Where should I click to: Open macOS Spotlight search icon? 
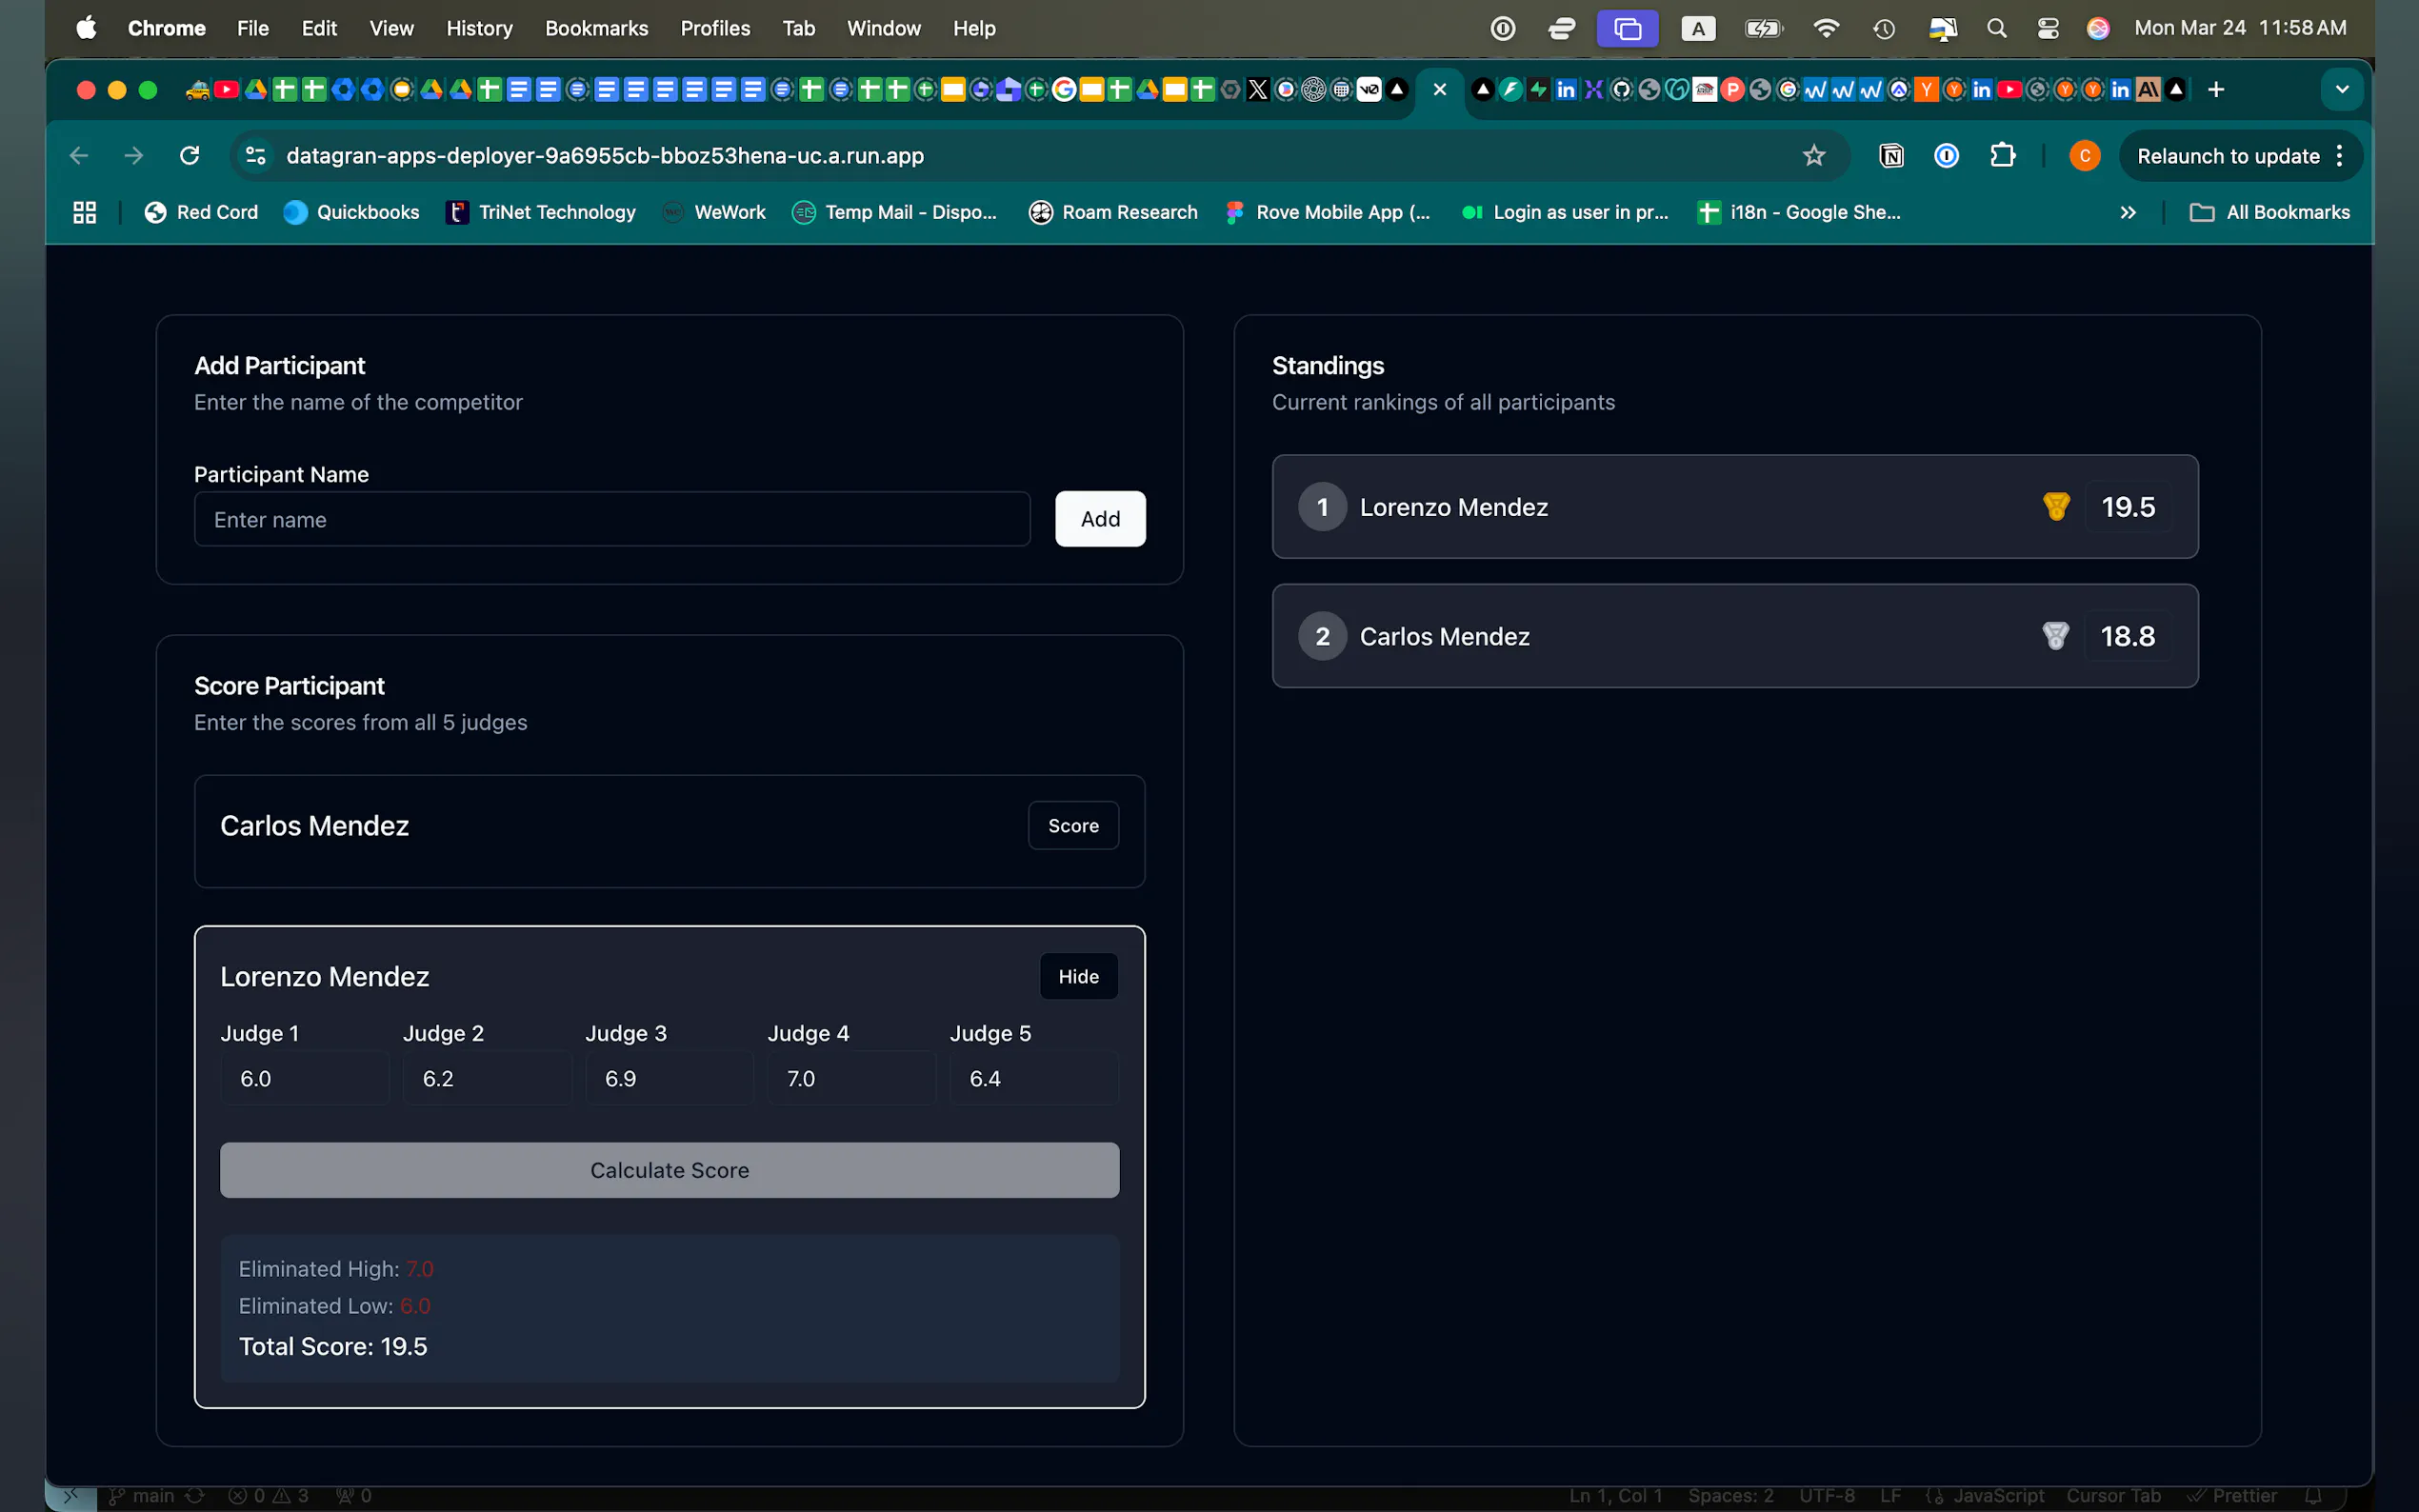[x=1996, y=28]
